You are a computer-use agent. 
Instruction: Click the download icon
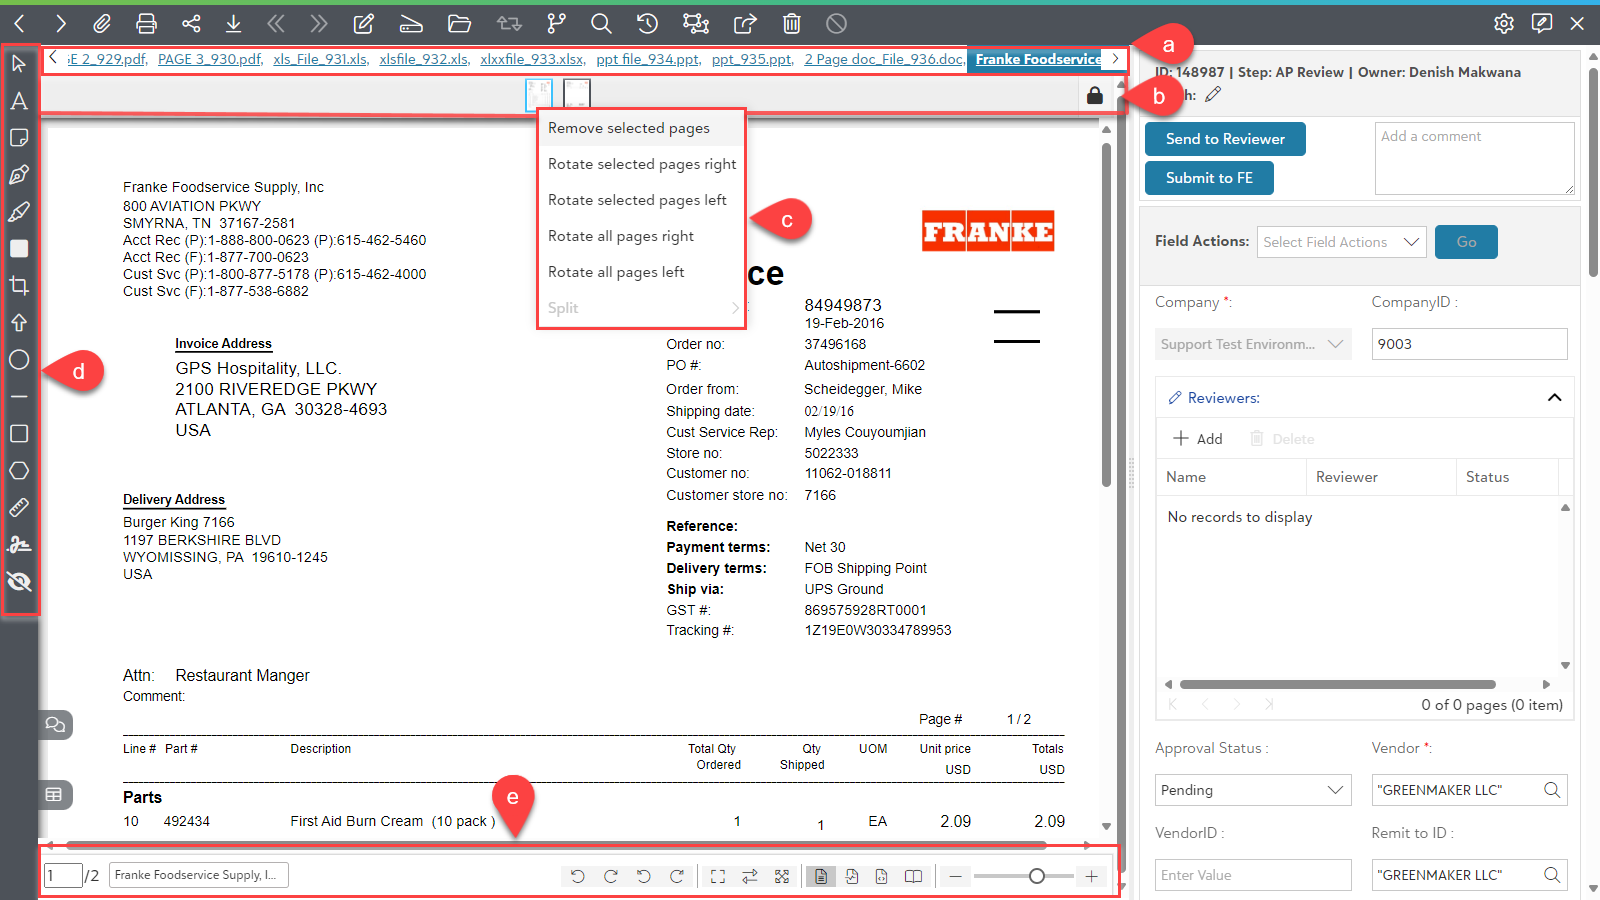[x=233, y=23]
